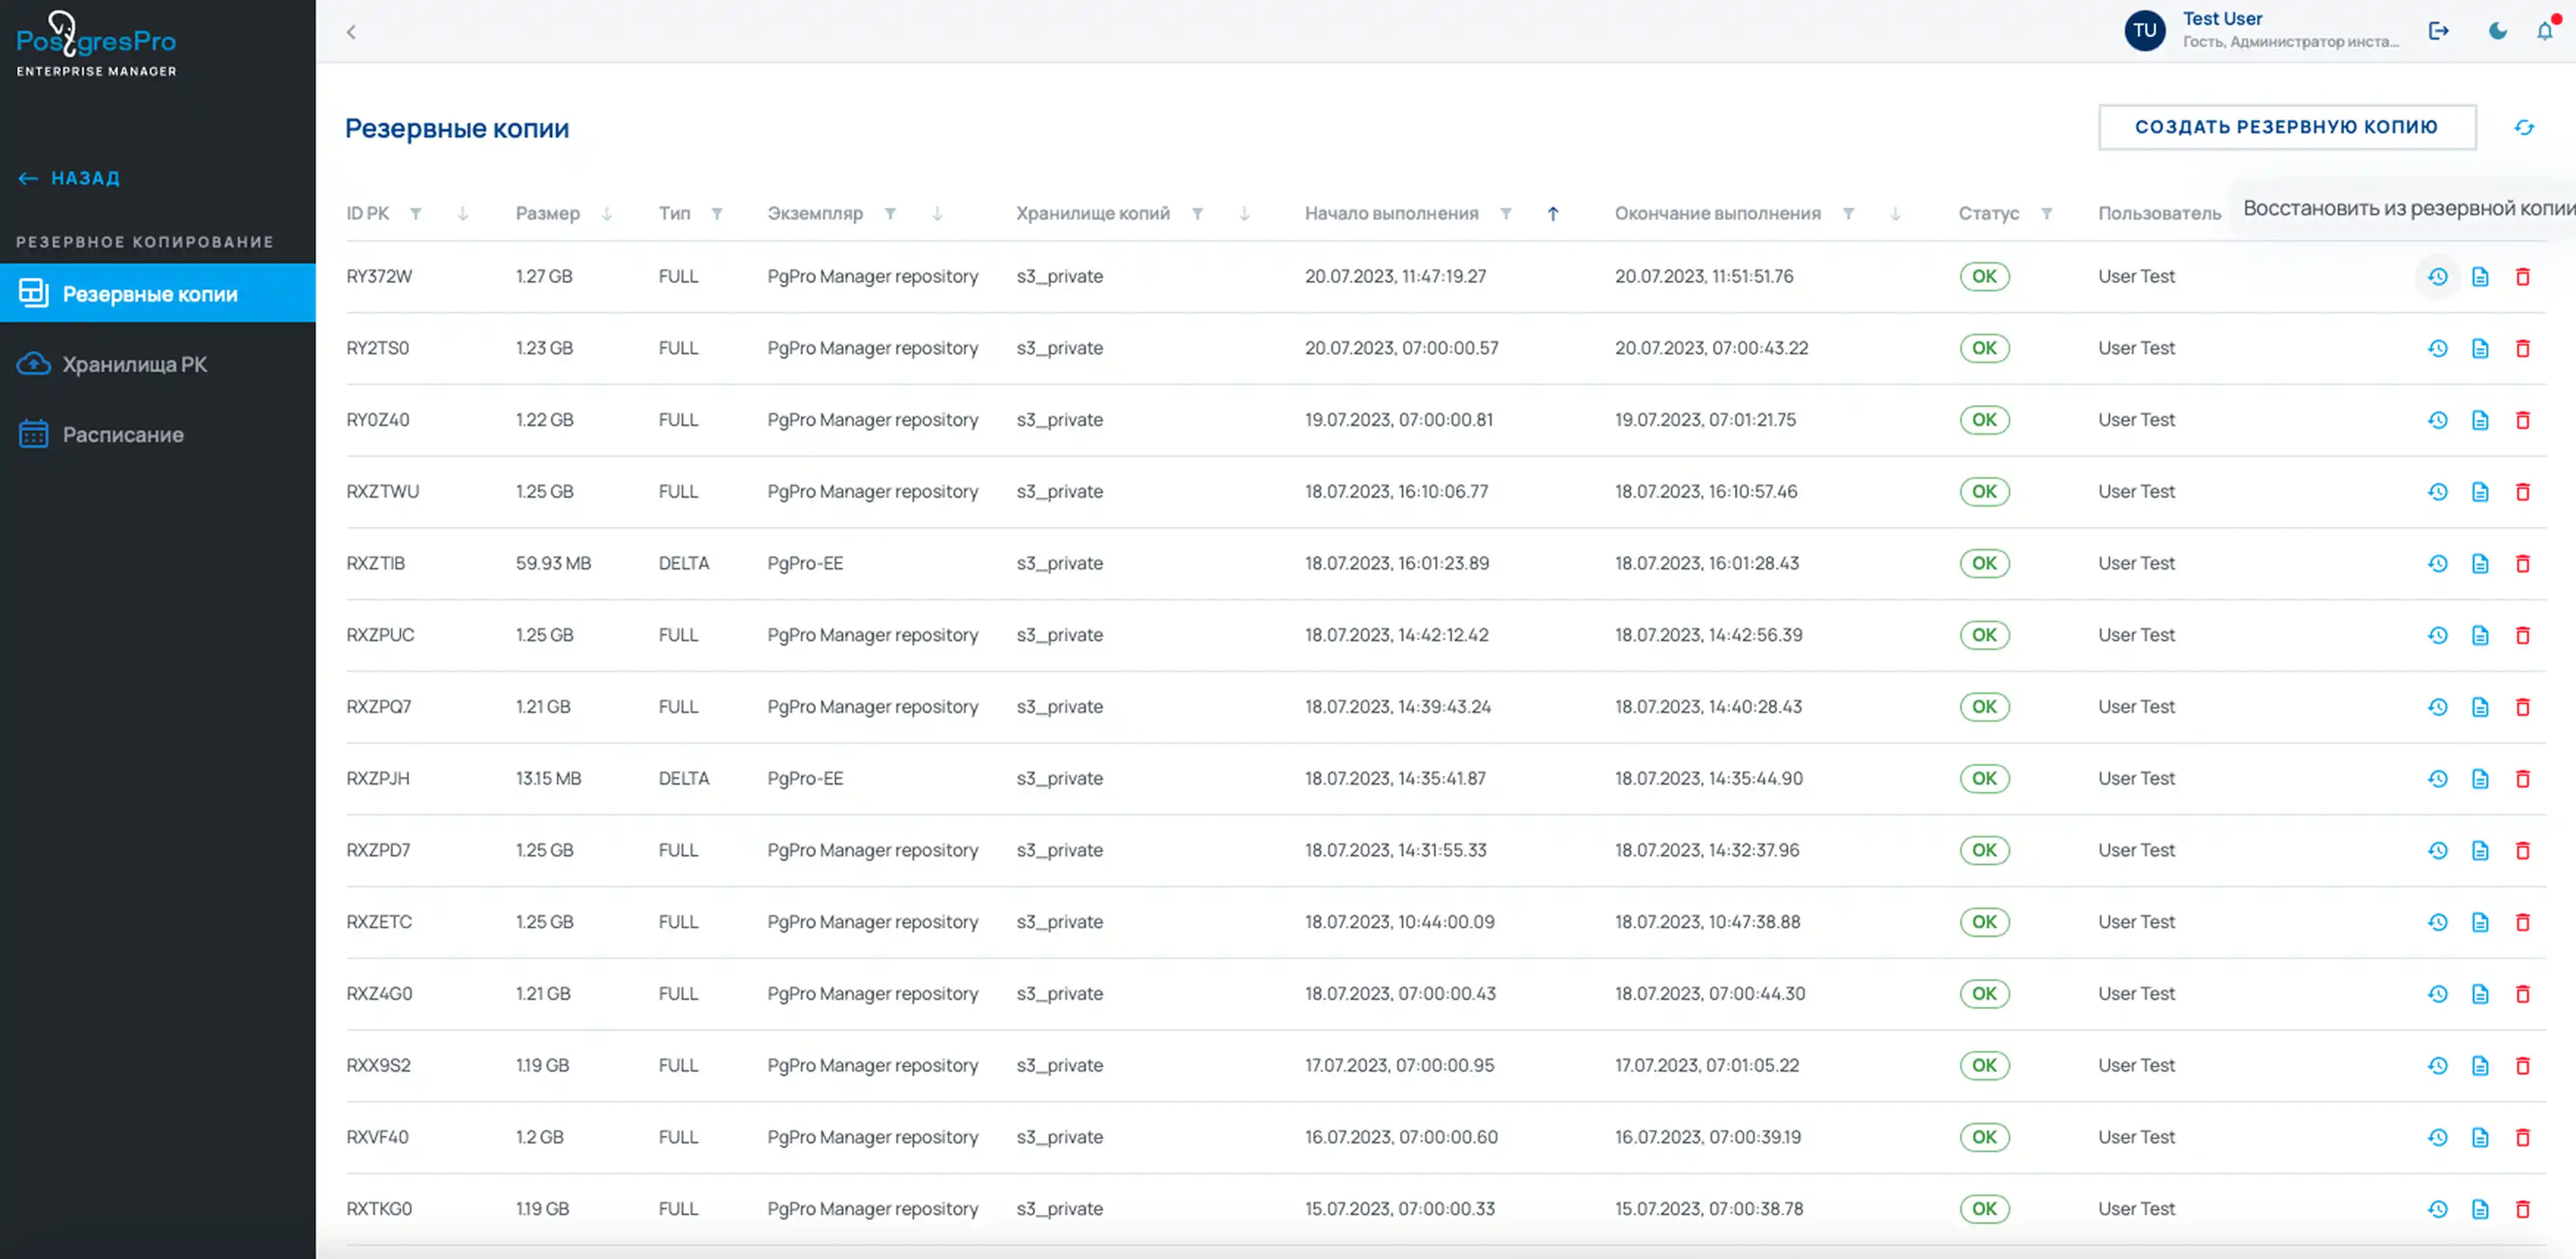
Task: Collapse sidebar with chevron arrow
Action: [351, 32]
